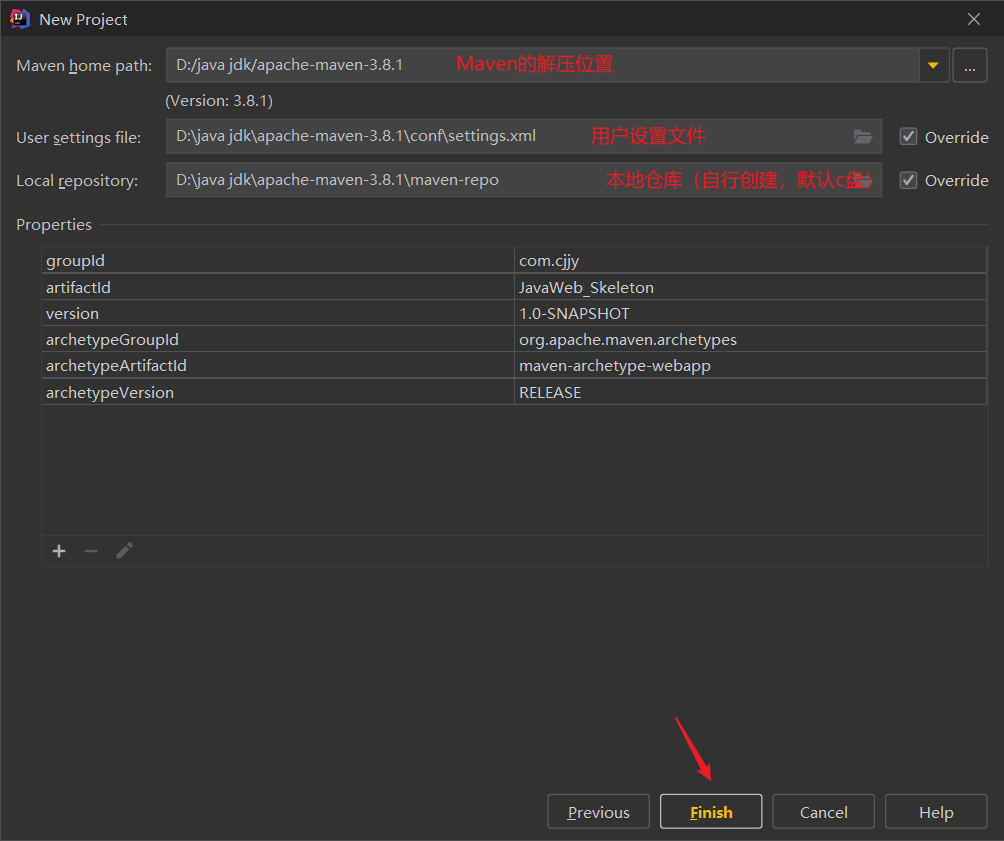This screenshot has width=1004, height=841.
Task: Click the JavaWeb_Skeleton value cell
Action: pyautogui.click(x=750, y=287)
